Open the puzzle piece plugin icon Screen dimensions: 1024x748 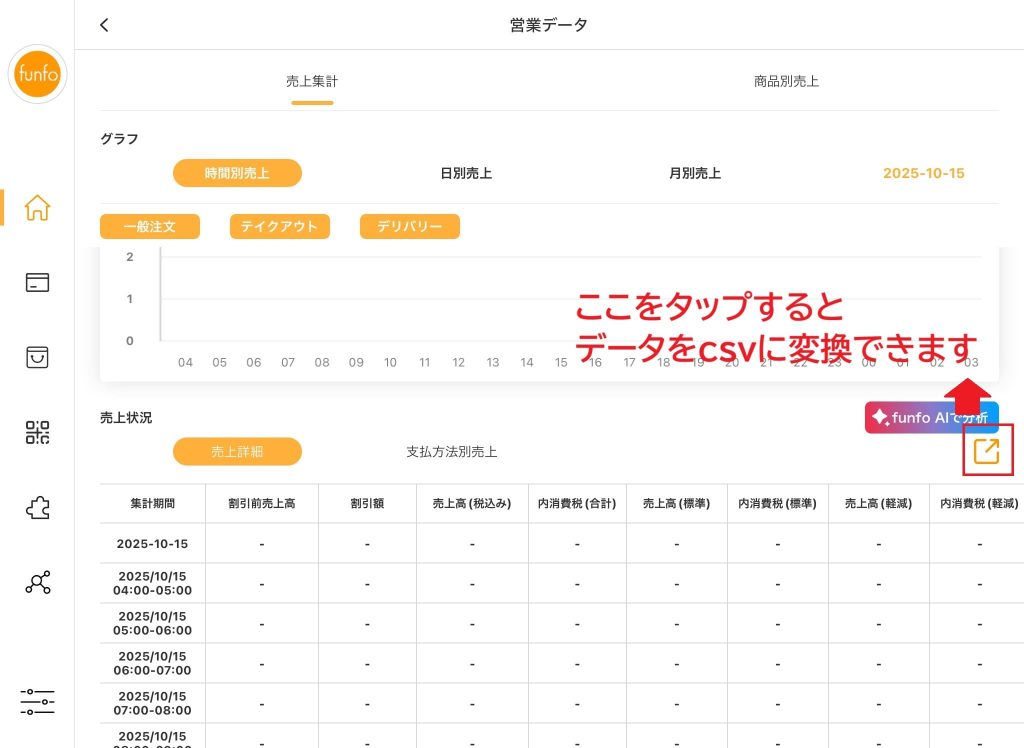click(x=37, y=508)
